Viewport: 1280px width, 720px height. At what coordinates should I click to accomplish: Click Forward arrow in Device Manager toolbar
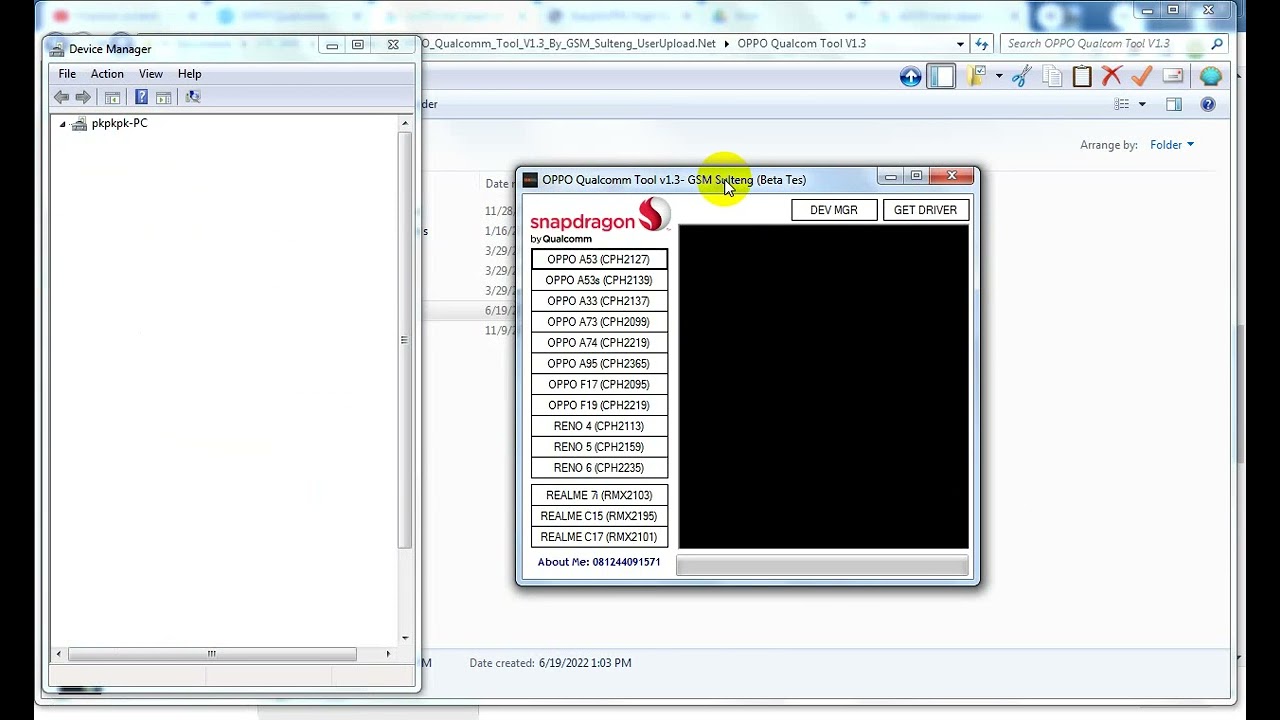pyautogui.click(x=83, y=97)
